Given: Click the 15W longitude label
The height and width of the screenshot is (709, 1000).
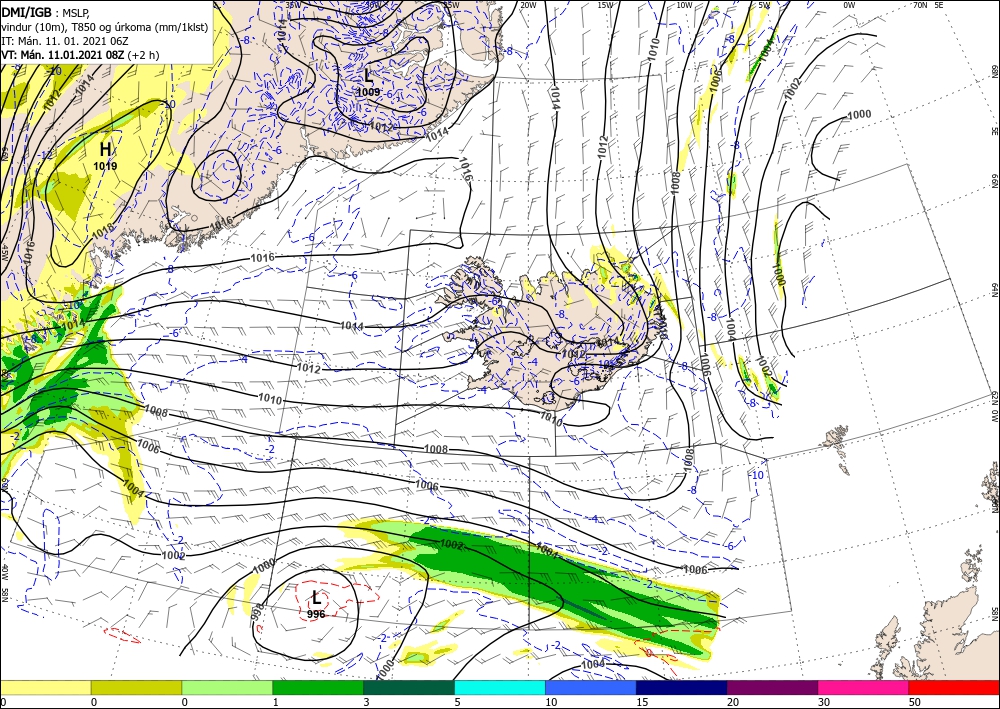Looking at the screenshot, I should click(x=605, y=5).
